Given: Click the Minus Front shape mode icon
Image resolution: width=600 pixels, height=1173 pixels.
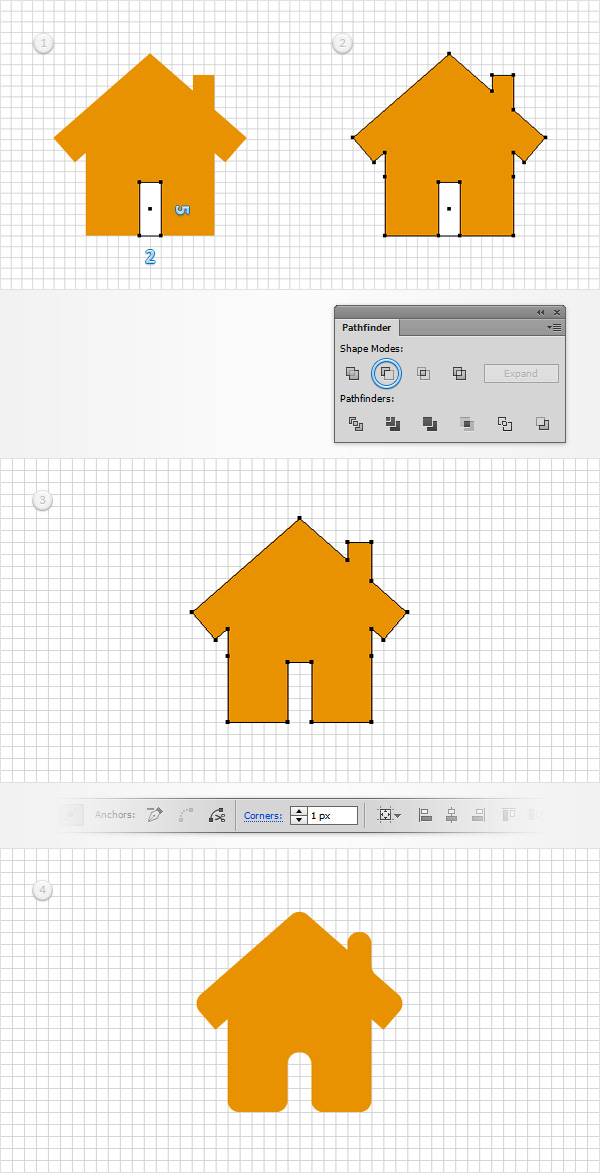Looking at the screenshot, I should pos(387,373).
